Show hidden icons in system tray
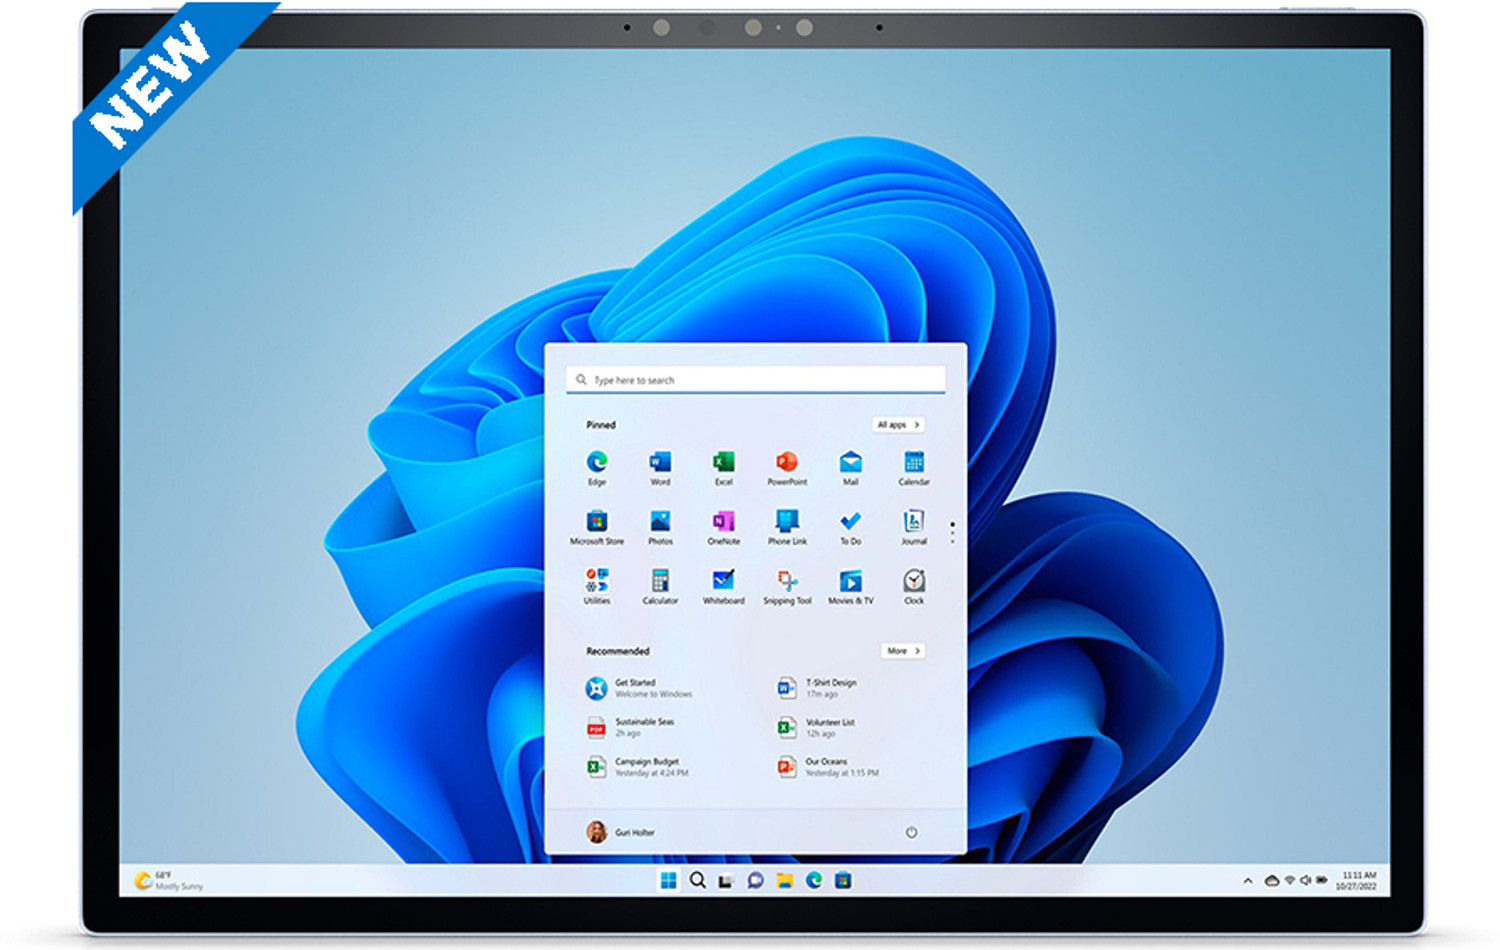1500x950 pixels. [x=1247, y=881]
